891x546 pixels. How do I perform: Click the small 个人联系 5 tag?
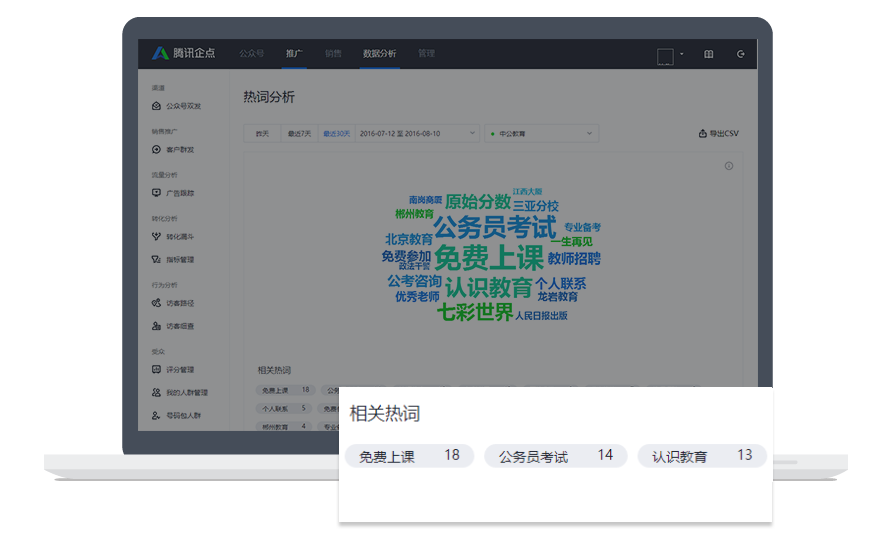(285, 409)
